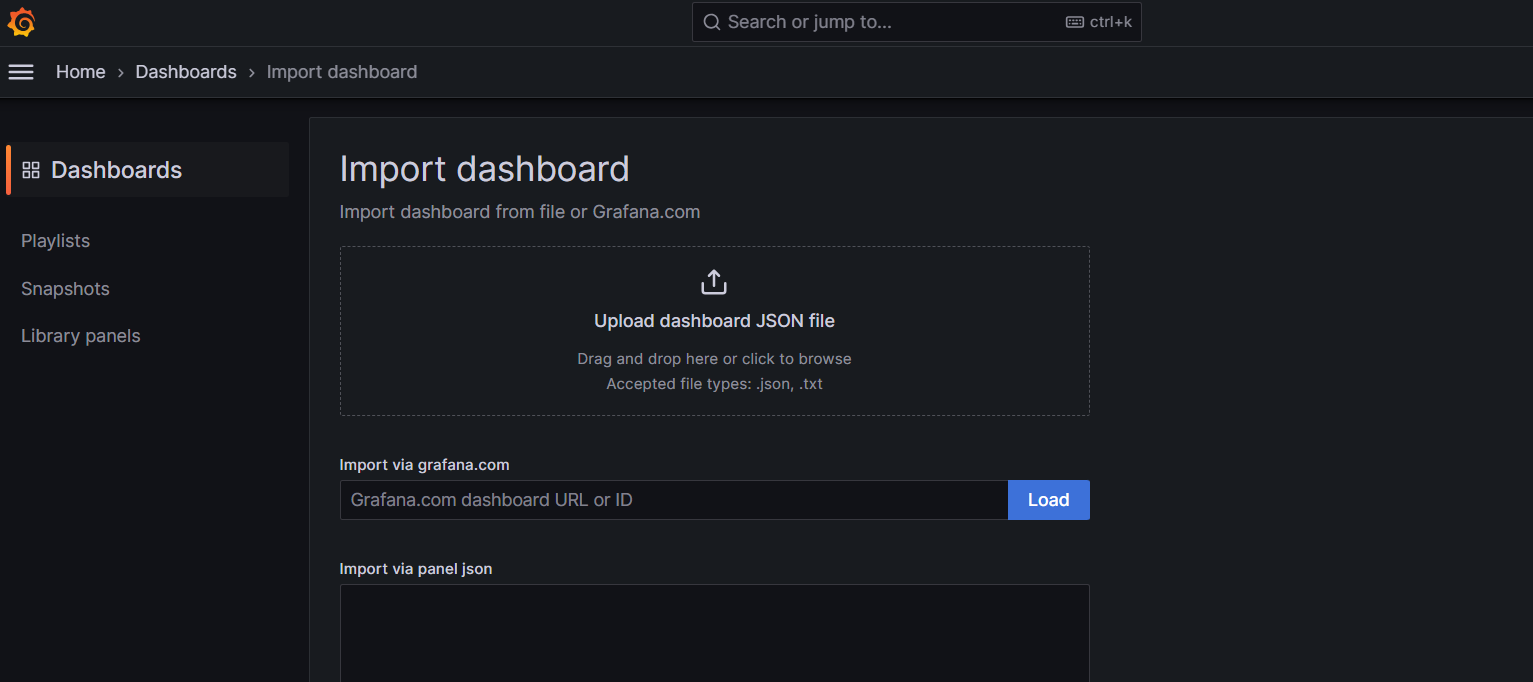This screenshot has width=1533, height=682.
Task: Click the search magnifier icon
Action: tap(712, 22)
